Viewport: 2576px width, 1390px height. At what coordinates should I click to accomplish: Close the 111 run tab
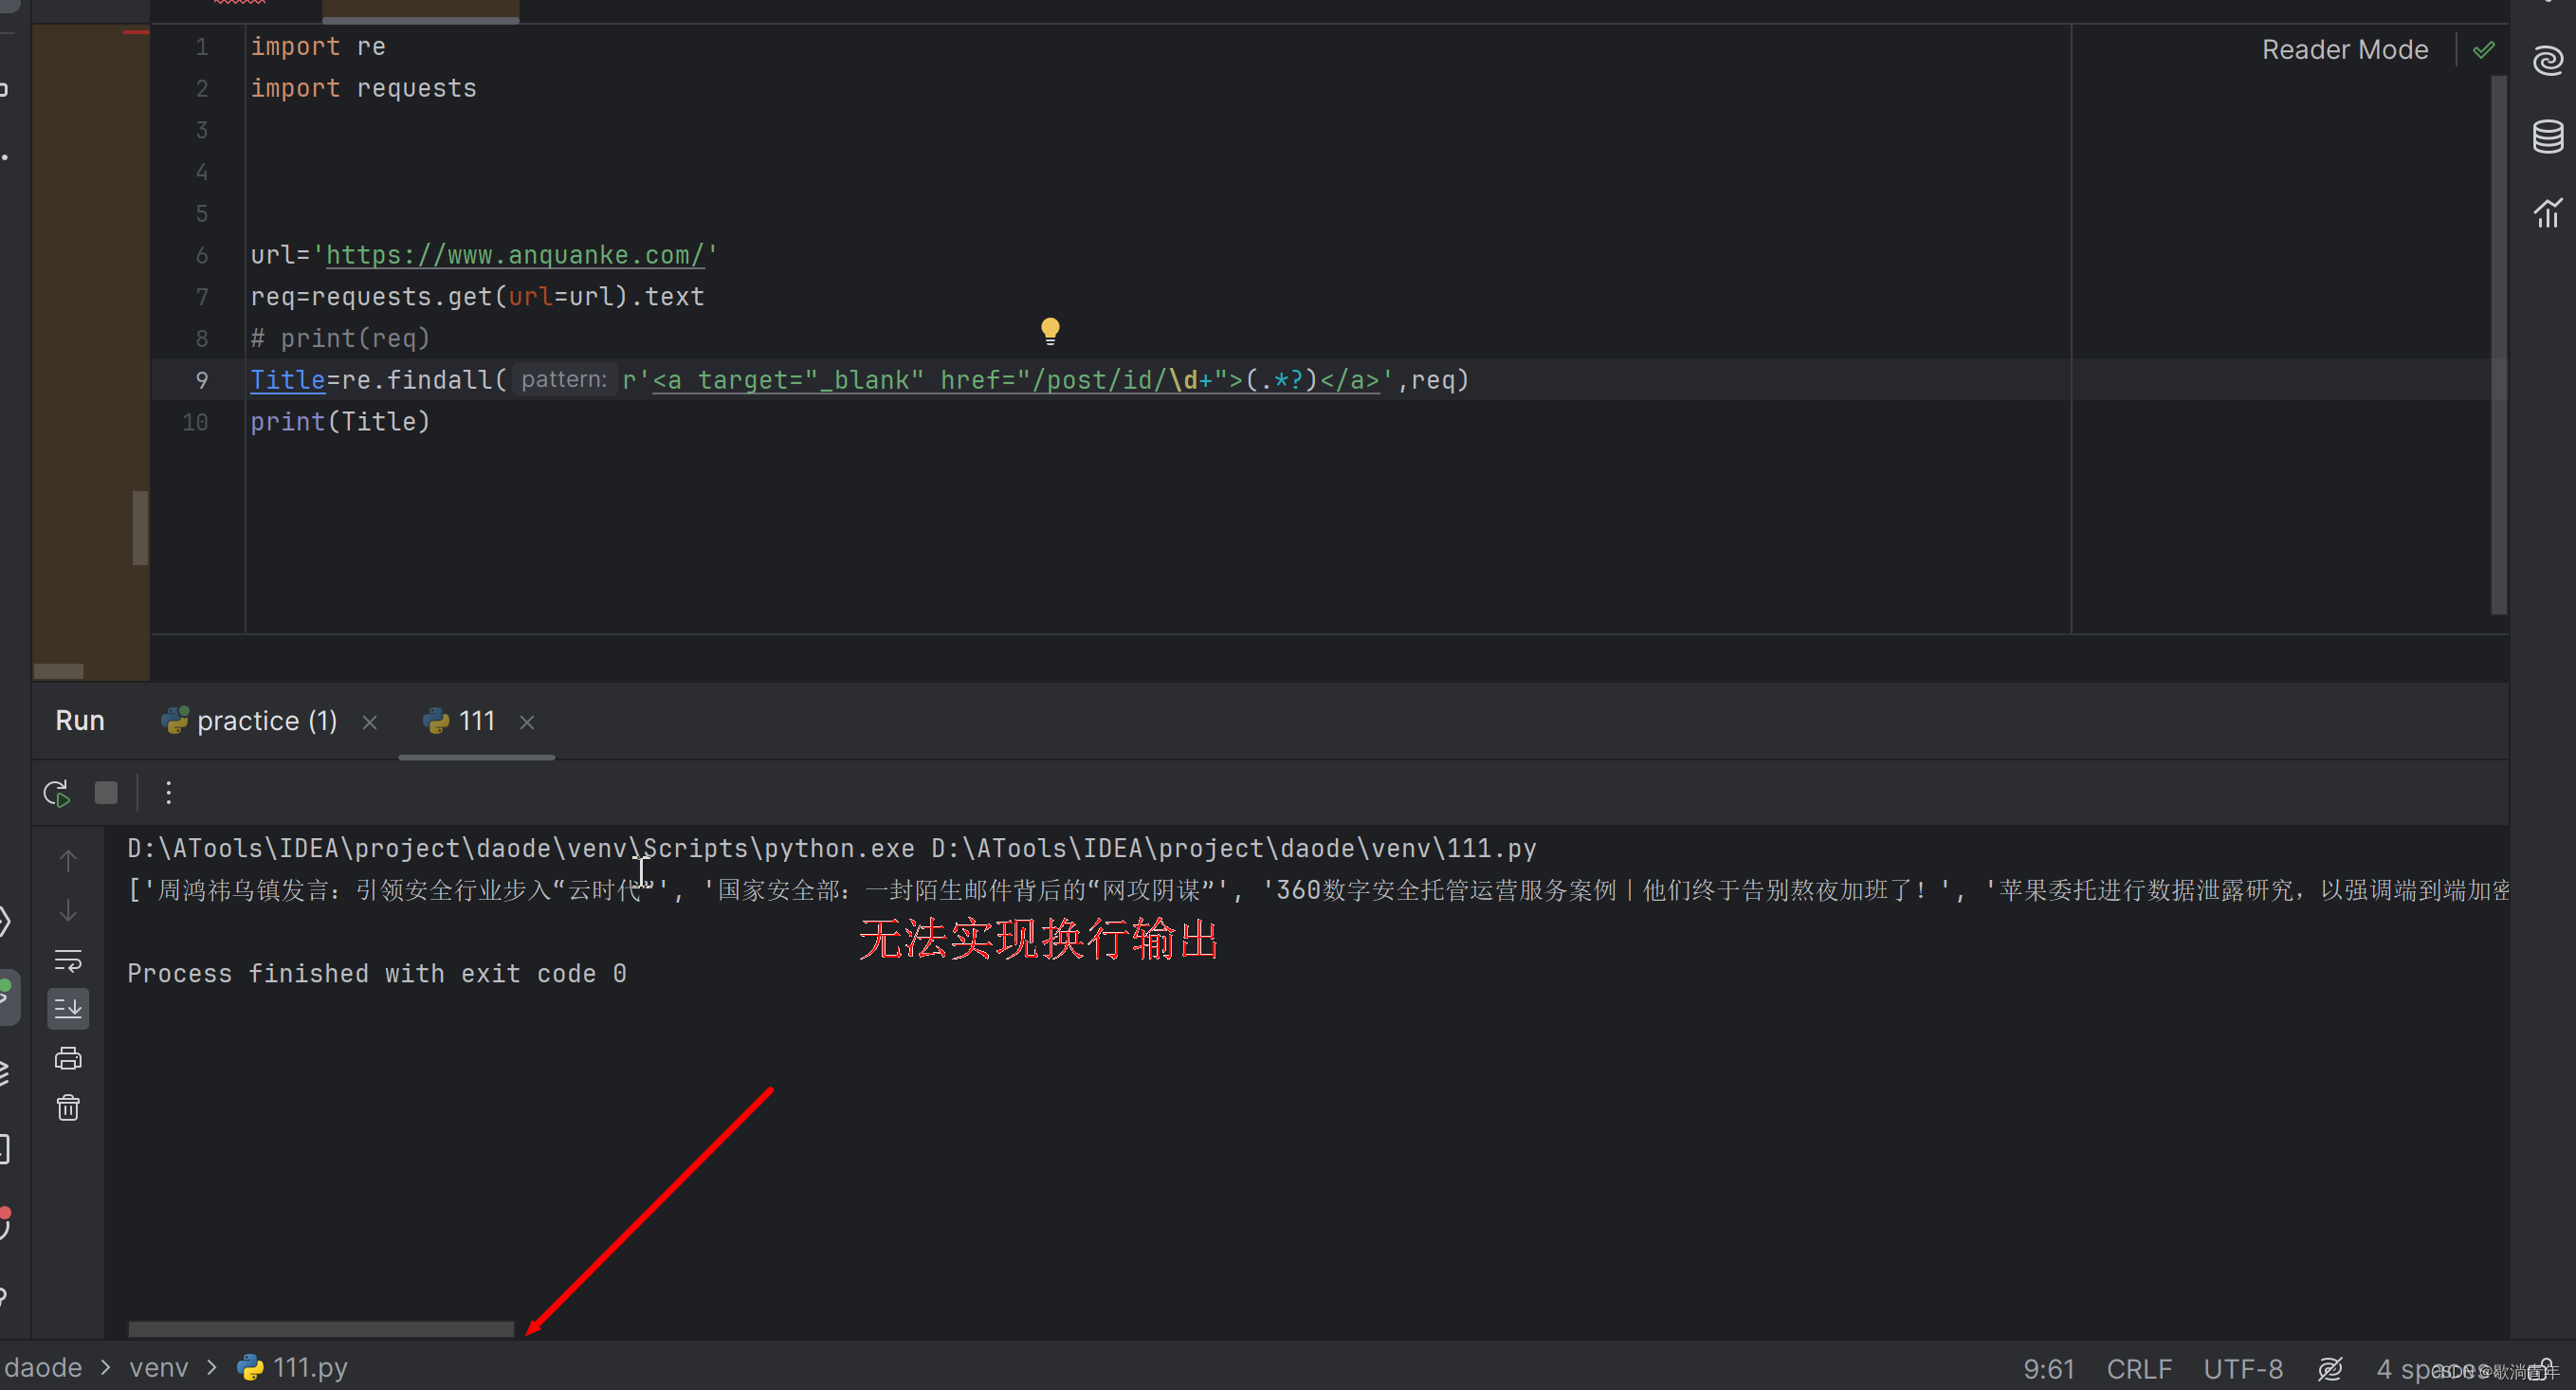pyautogui.click(x=527, y=722)
